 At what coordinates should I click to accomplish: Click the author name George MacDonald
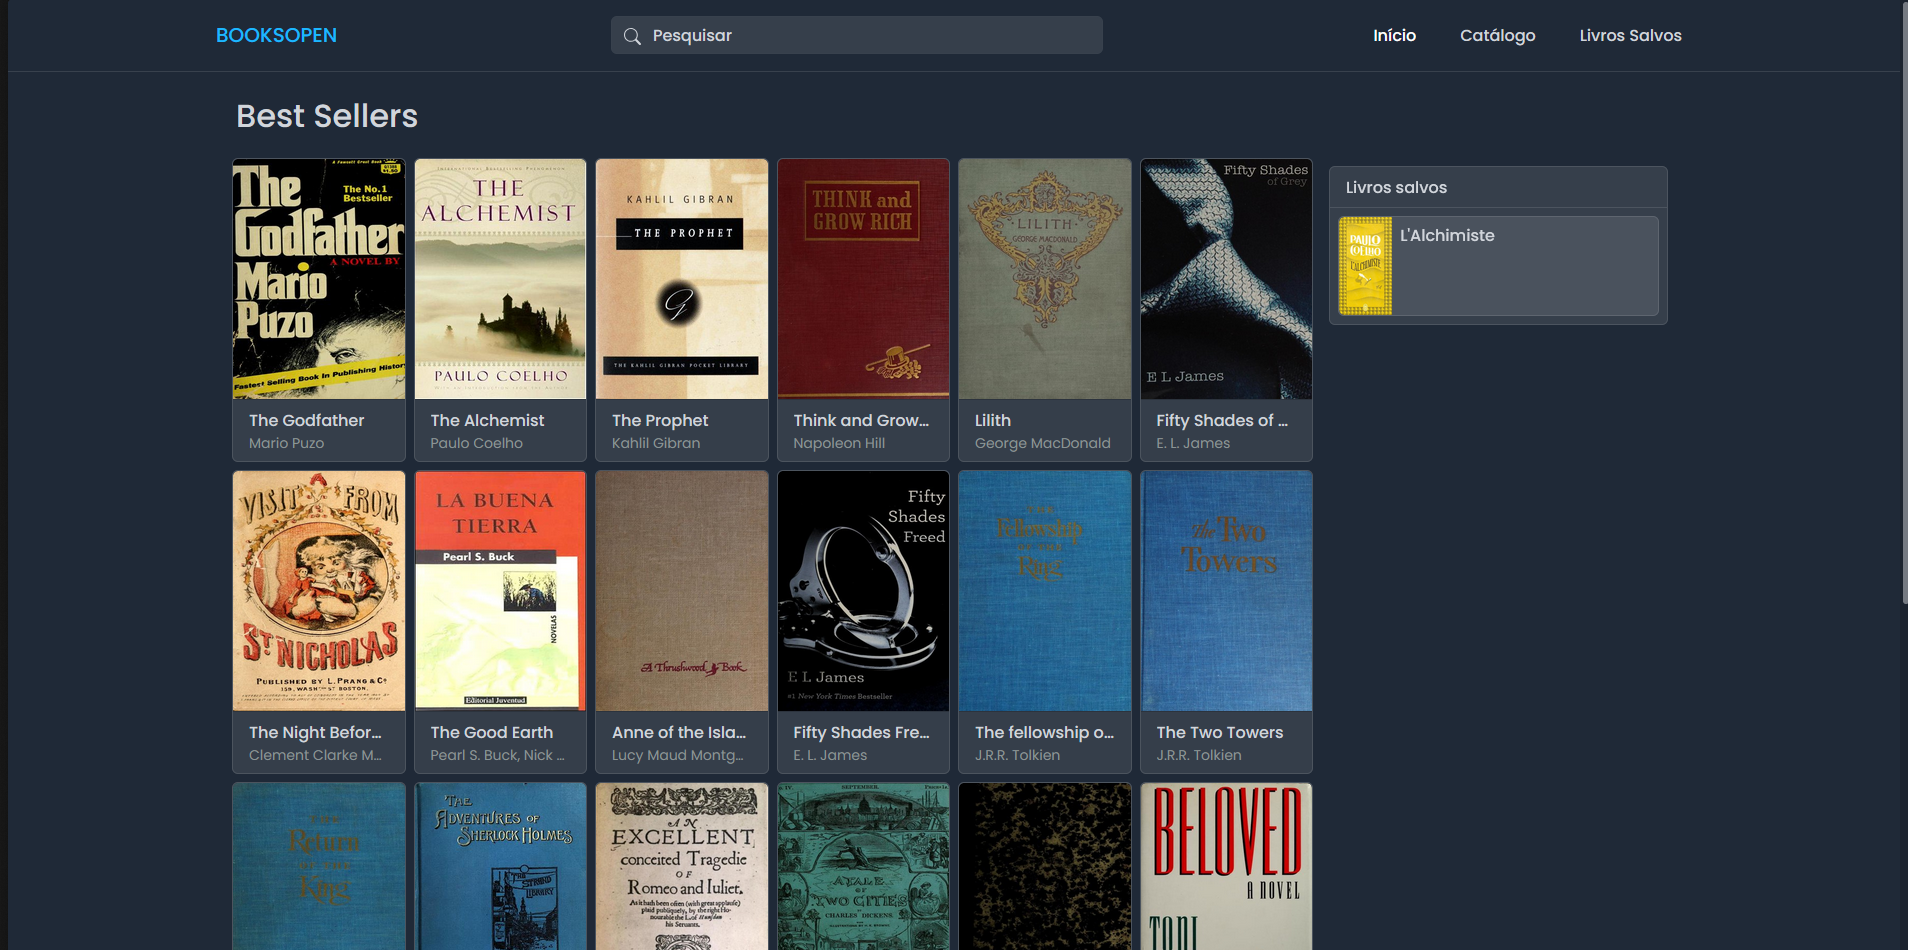pos(1042,443)
